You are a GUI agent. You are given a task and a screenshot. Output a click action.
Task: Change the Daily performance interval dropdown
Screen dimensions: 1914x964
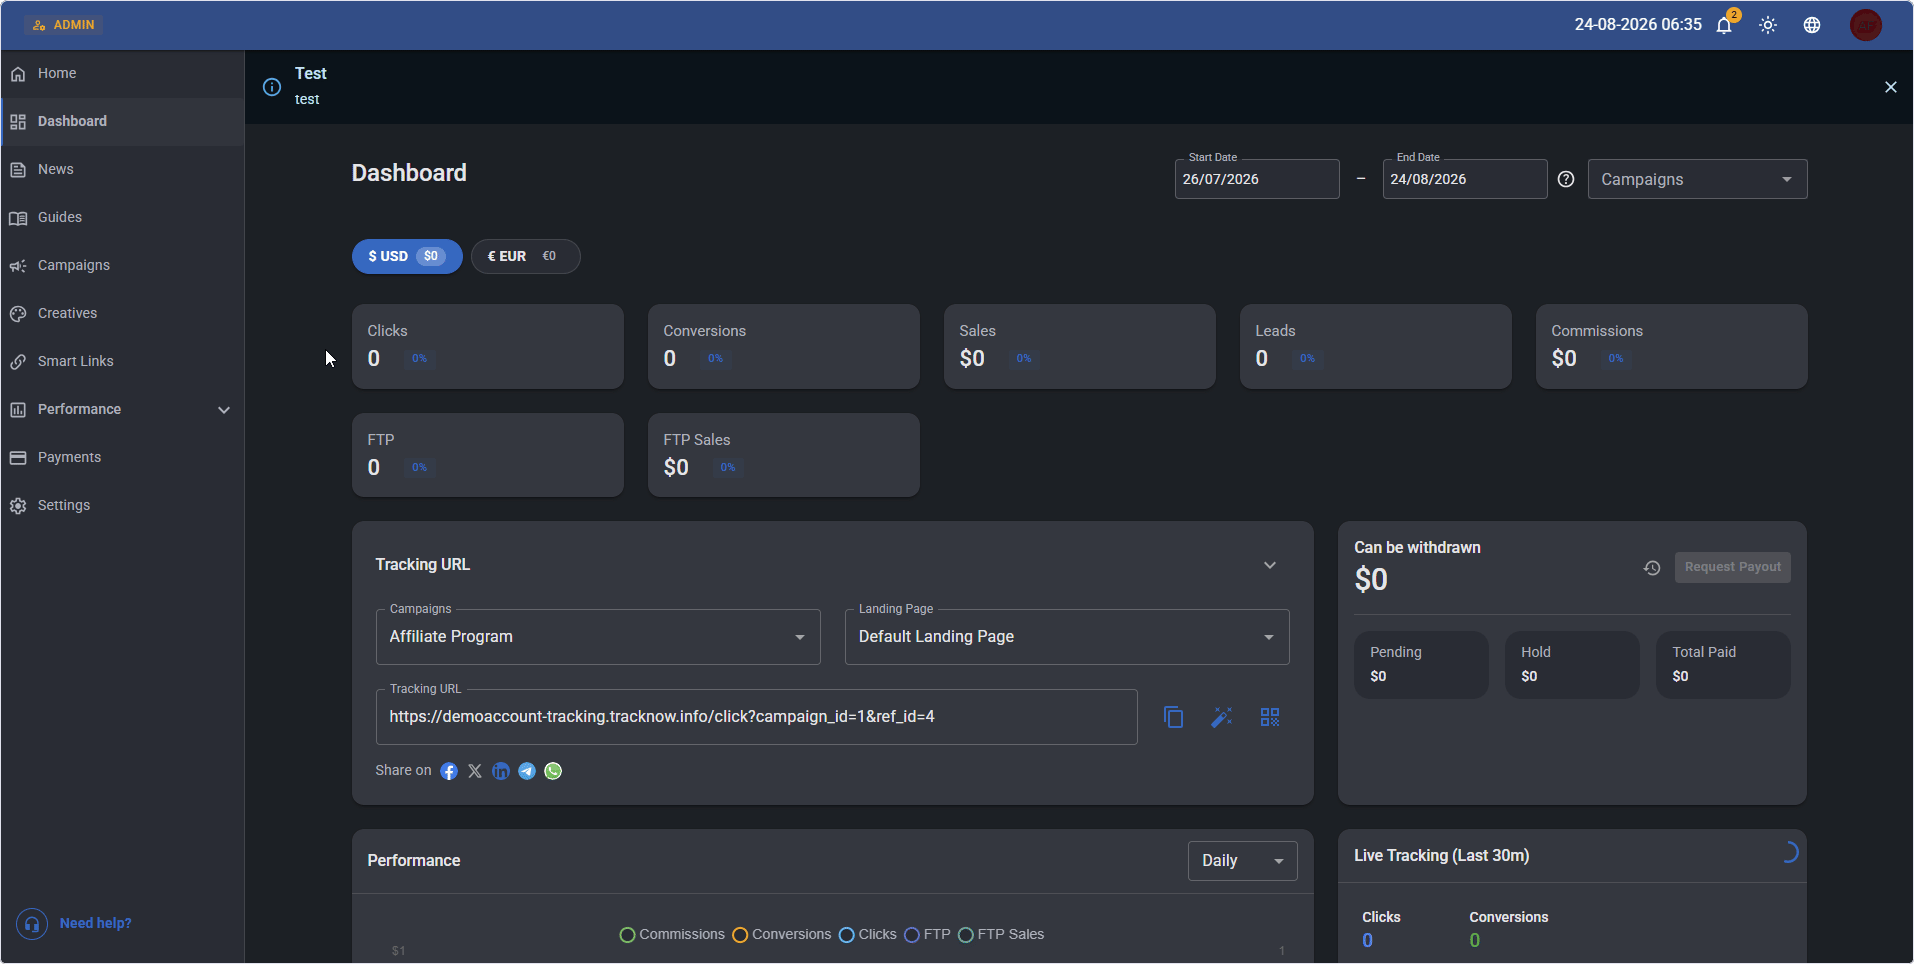click(1242, 861)
